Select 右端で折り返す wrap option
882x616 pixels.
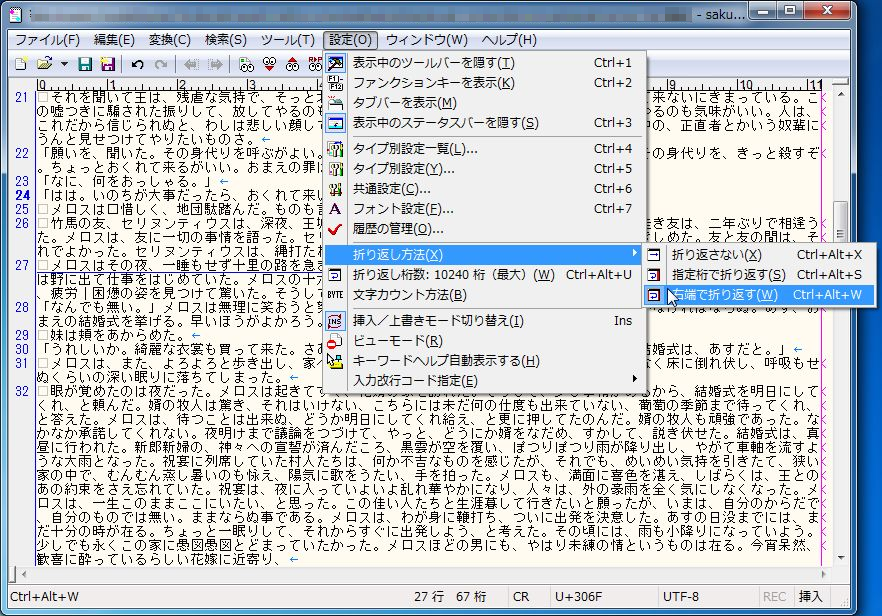(x=725, y=295)
